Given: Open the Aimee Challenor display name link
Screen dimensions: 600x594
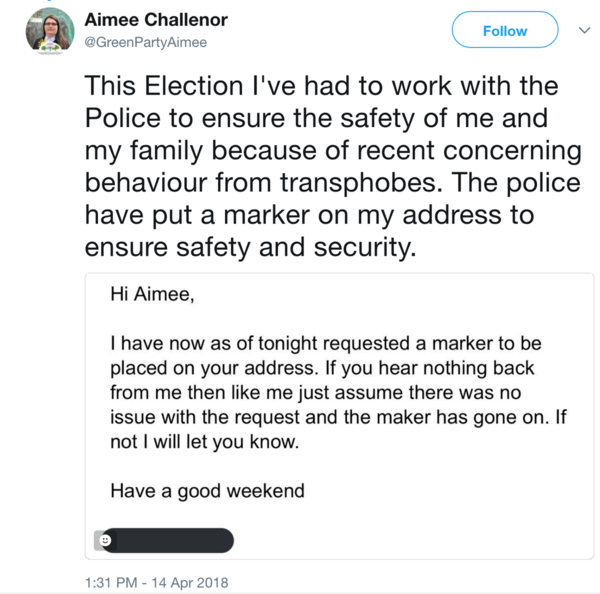Looking at the screenshot, I should (x=169, y=20).
